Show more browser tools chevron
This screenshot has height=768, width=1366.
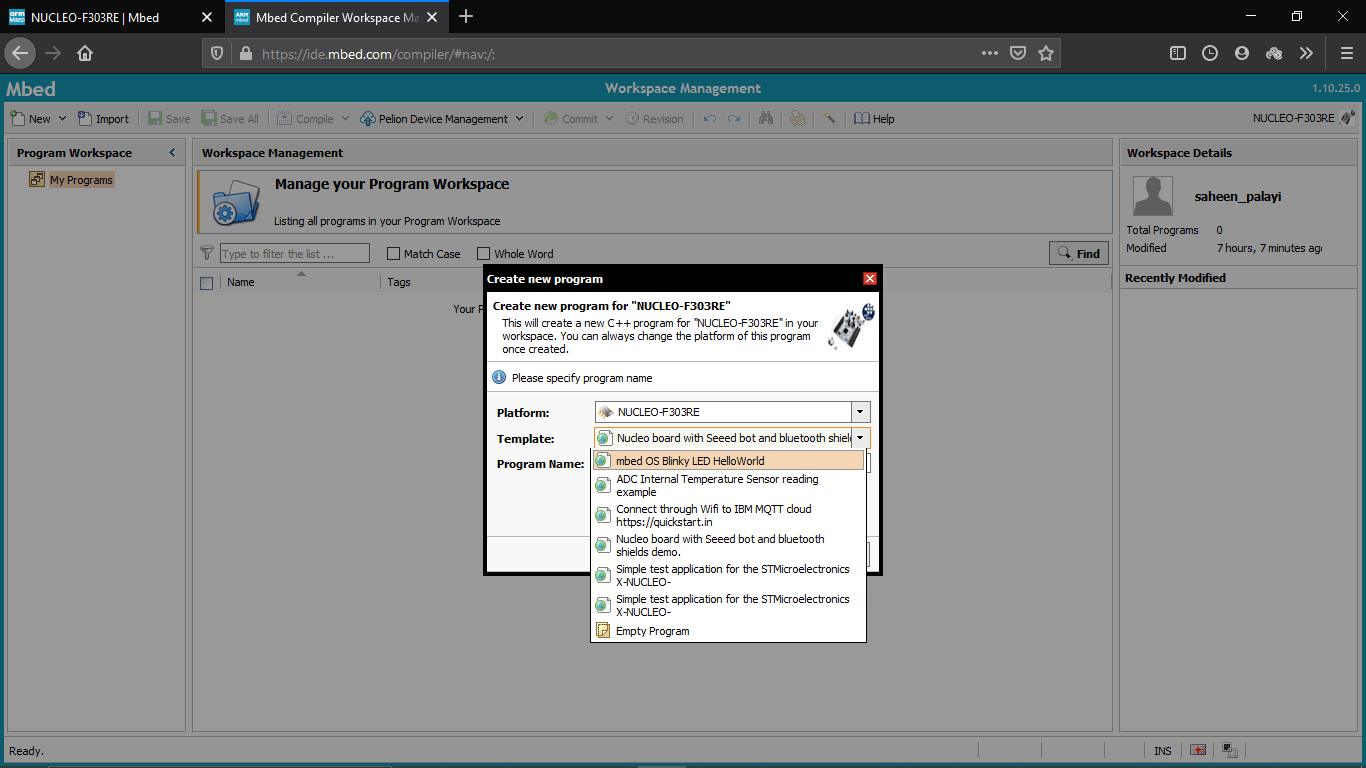coord(1306,53)
